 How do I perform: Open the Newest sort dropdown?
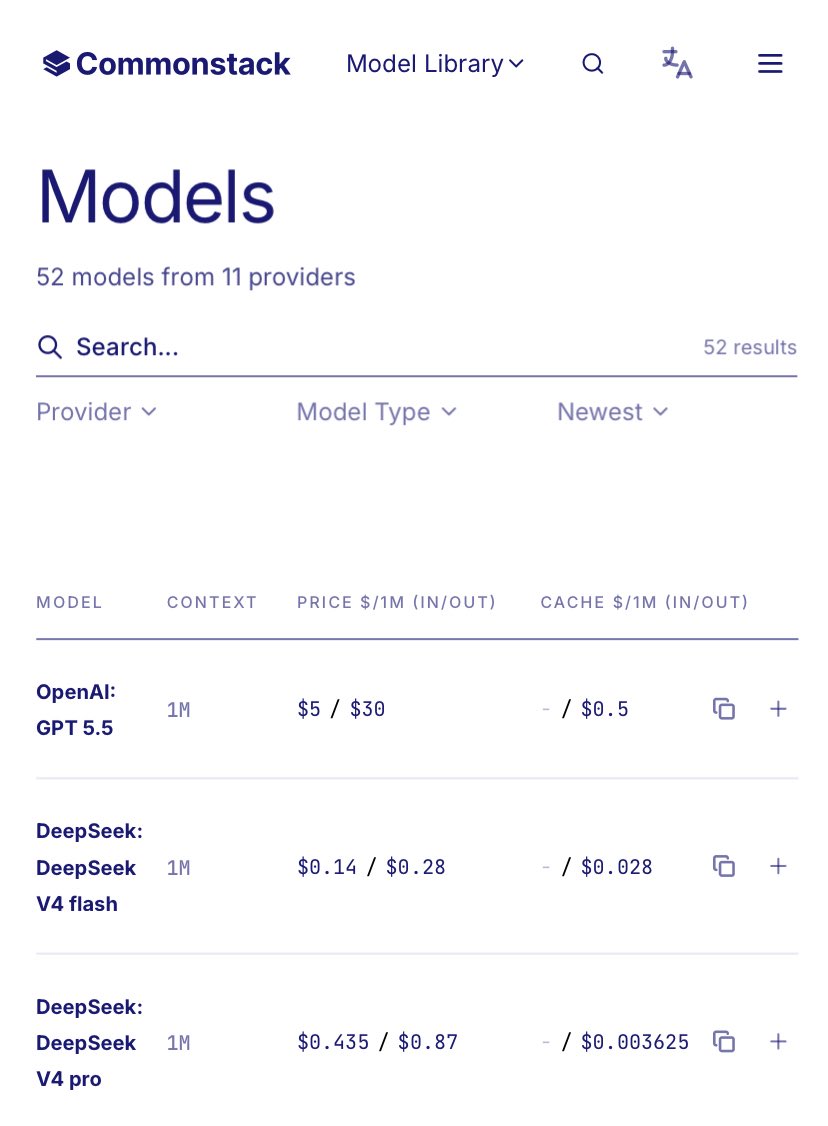(x=613, y=411)
